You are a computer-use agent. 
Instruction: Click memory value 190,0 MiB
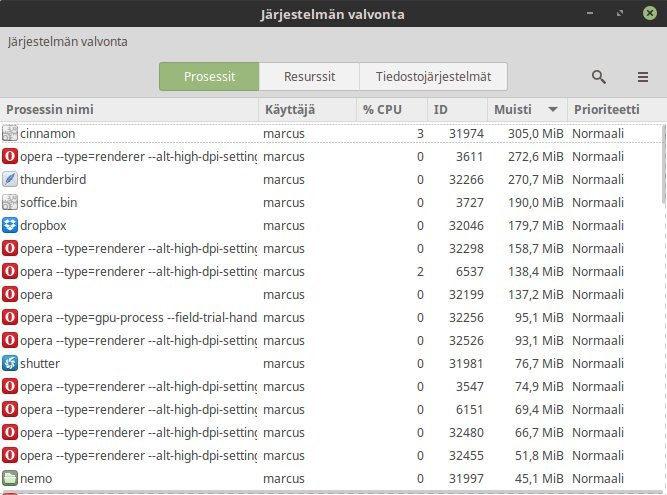(536, 202)
